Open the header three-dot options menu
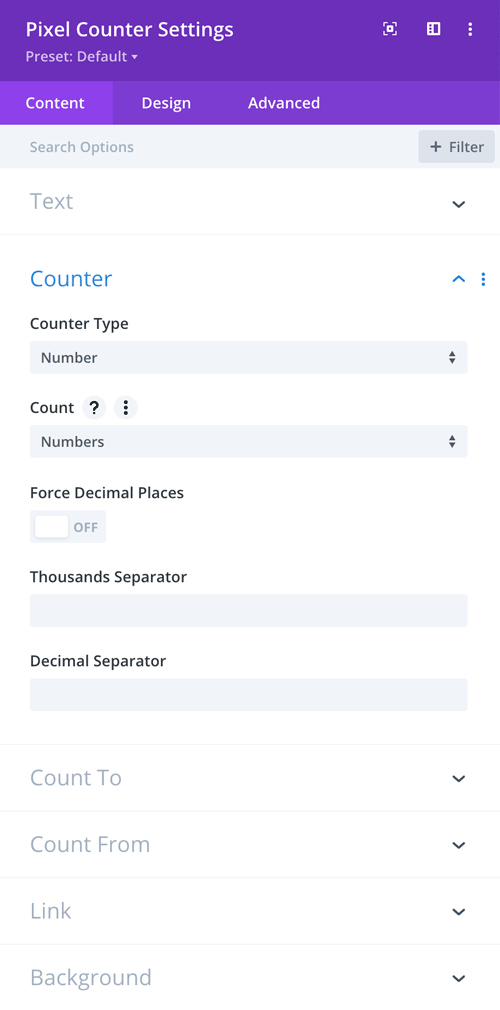The width and height of the screenshot is (500, 1010). pyautogui.click(x=470, y=29)
